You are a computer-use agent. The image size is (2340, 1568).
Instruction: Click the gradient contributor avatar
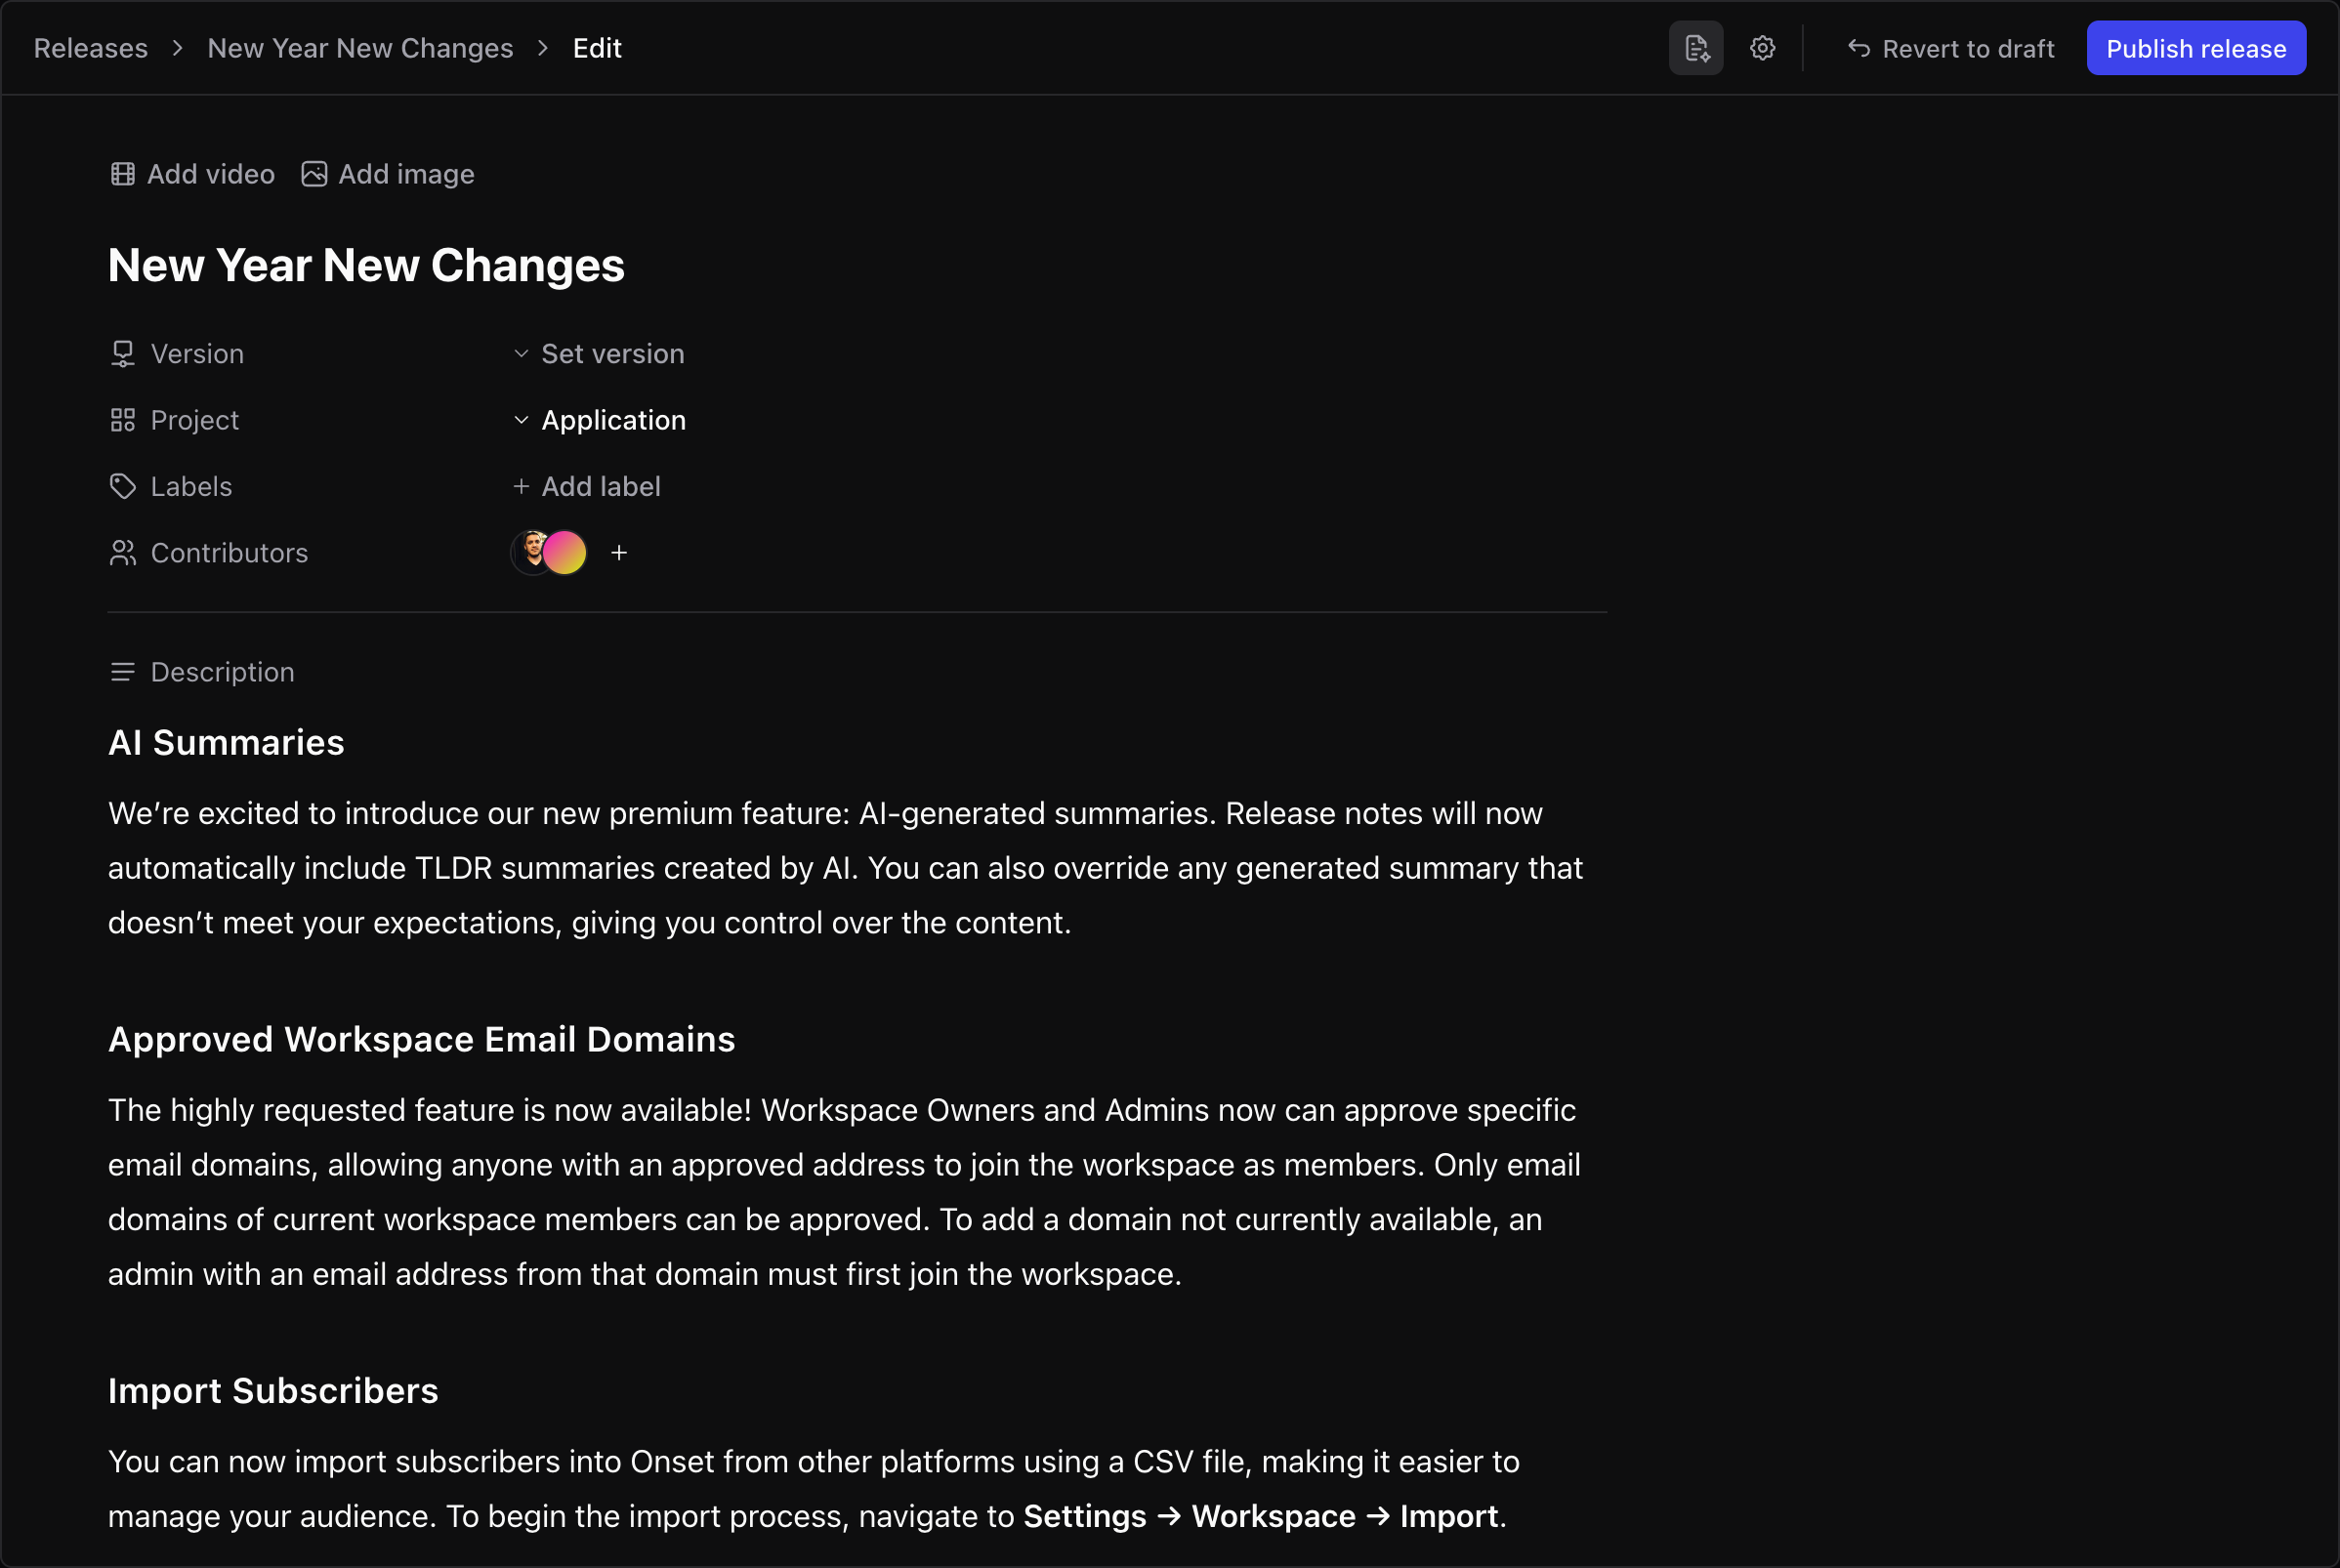coord(566,552)
